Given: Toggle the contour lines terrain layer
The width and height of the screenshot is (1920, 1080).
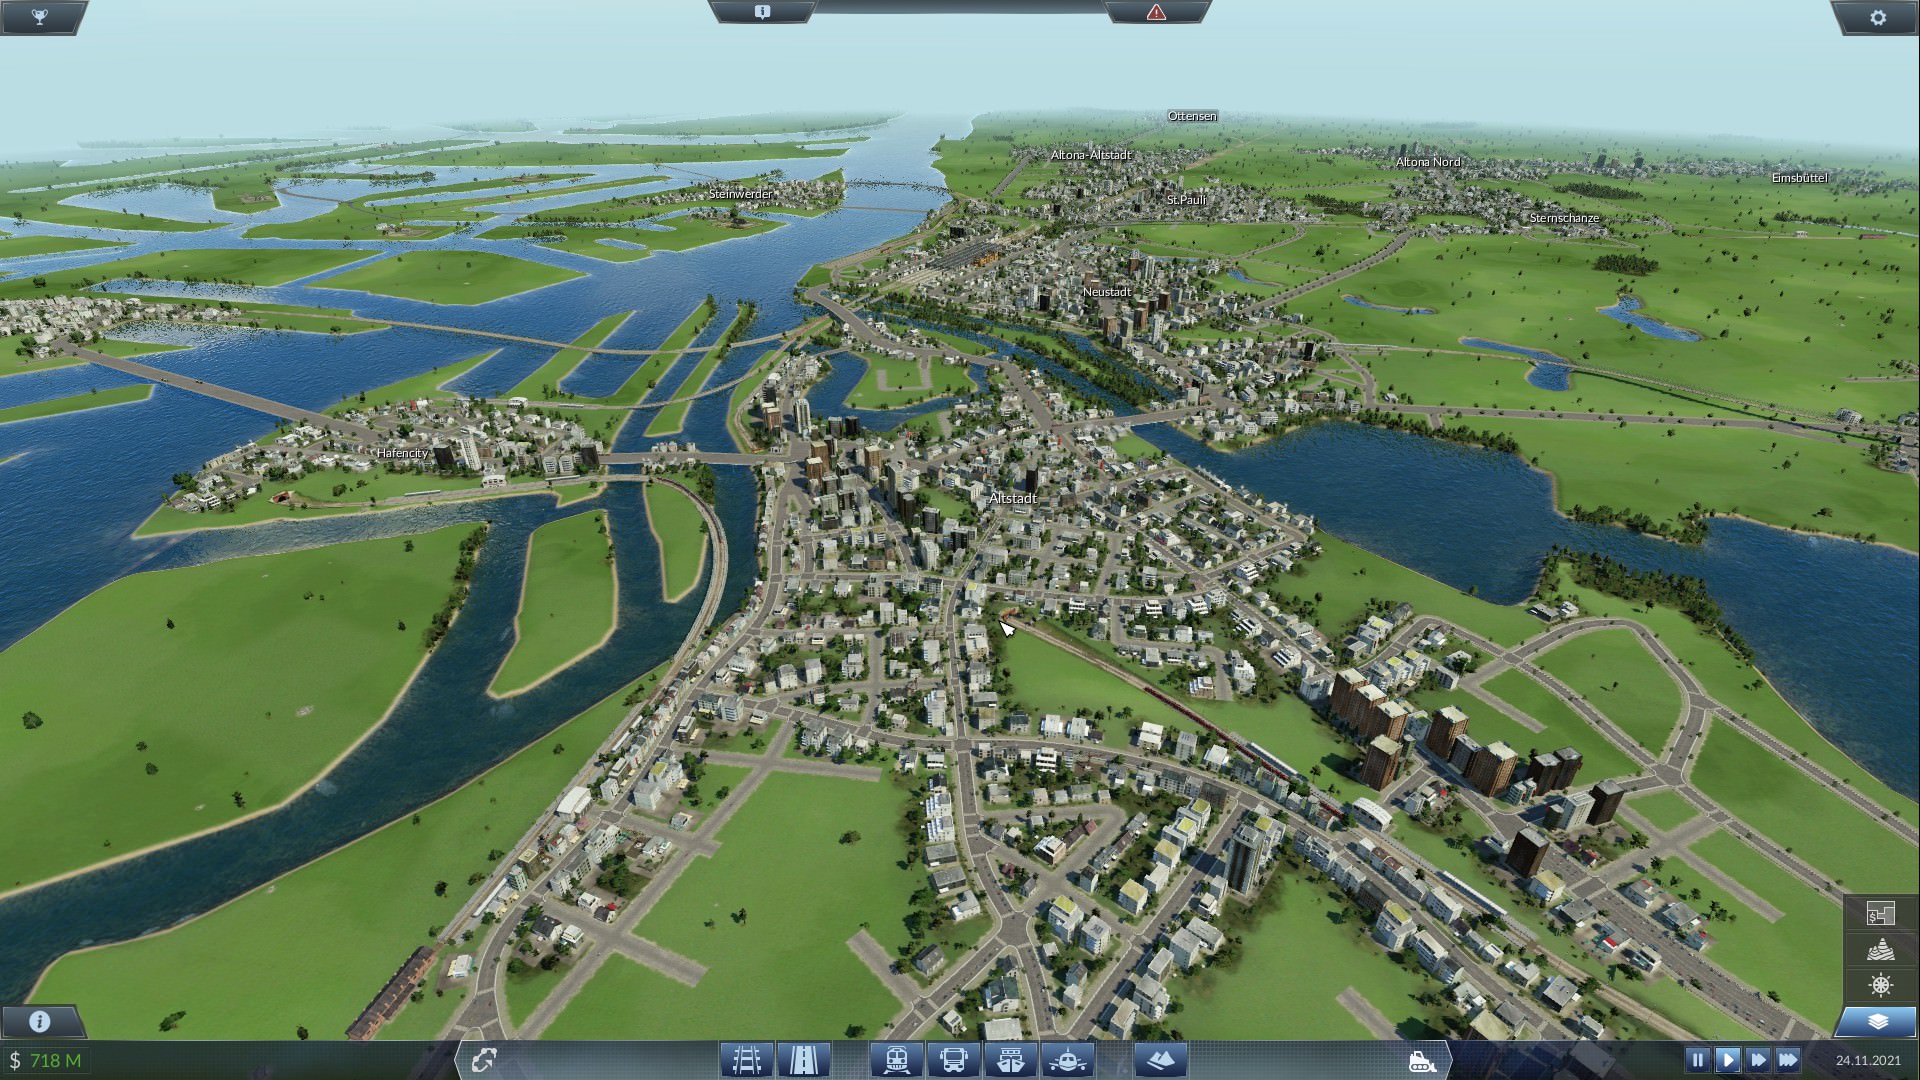Looking at the screenshot, I should [x=1880, y=949].
